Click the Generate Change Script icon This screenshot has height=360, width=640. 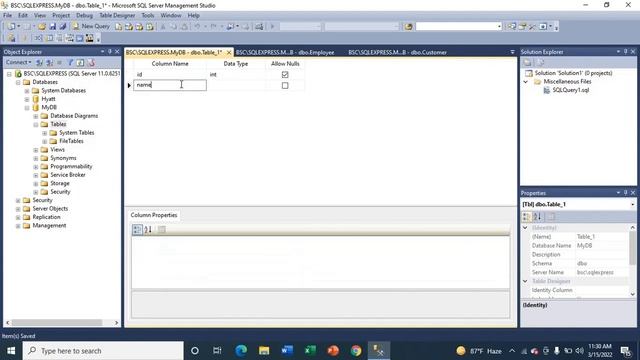point(11,38)
